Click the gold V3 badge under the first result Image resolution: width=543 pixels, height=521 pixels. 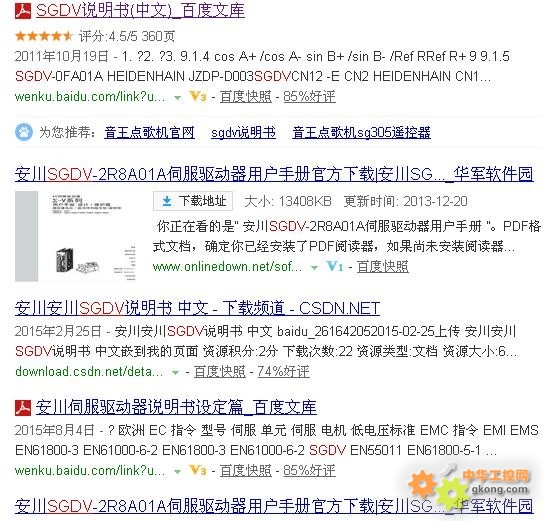tap(198, 96)
